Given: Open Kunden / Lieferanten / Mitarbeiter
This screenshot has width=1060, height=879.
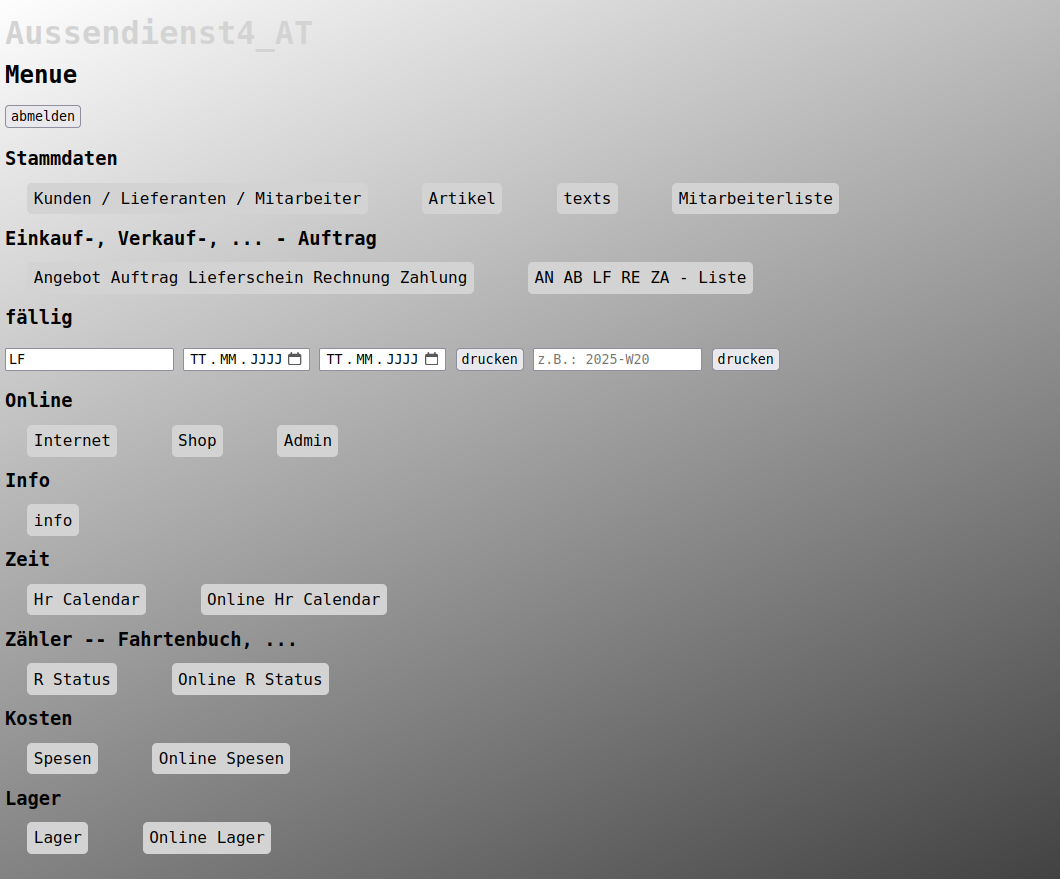Looking at the screenshot, I should coord(197,199).
